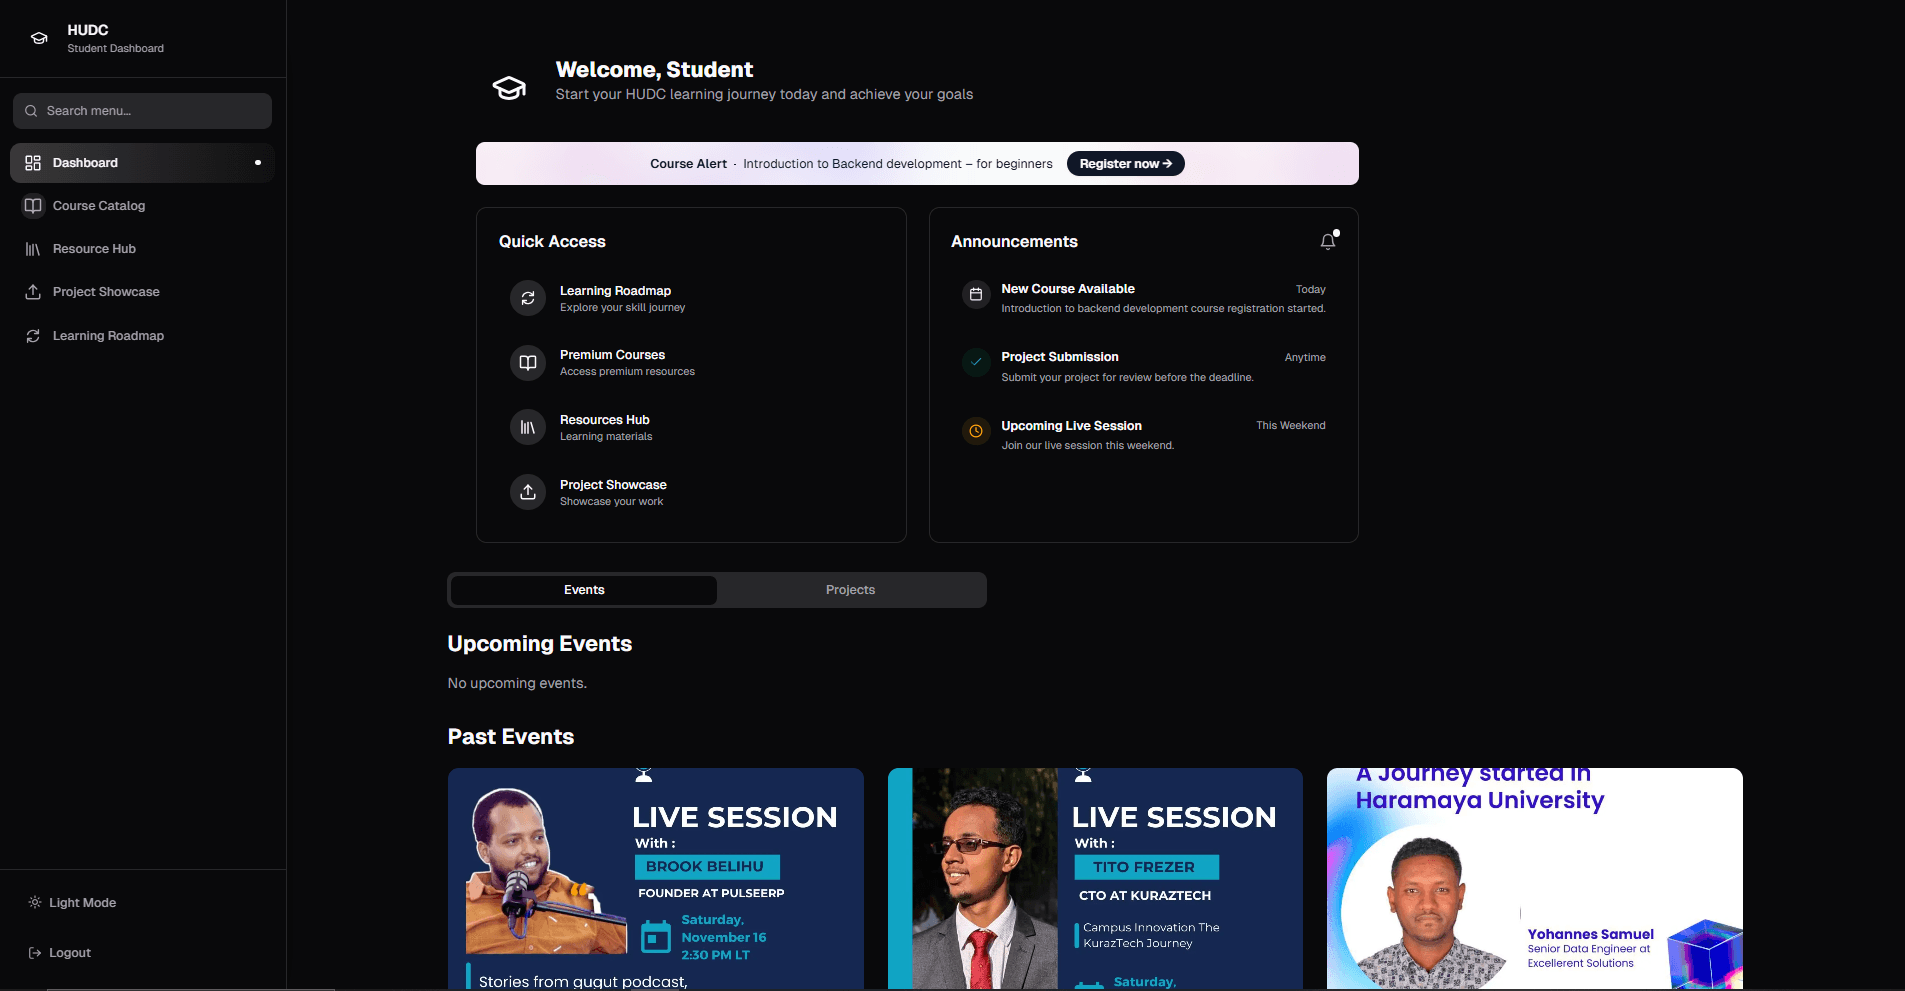Click the Resources Hub library icon
1905x991 pixels.
(x=528, y=428)
